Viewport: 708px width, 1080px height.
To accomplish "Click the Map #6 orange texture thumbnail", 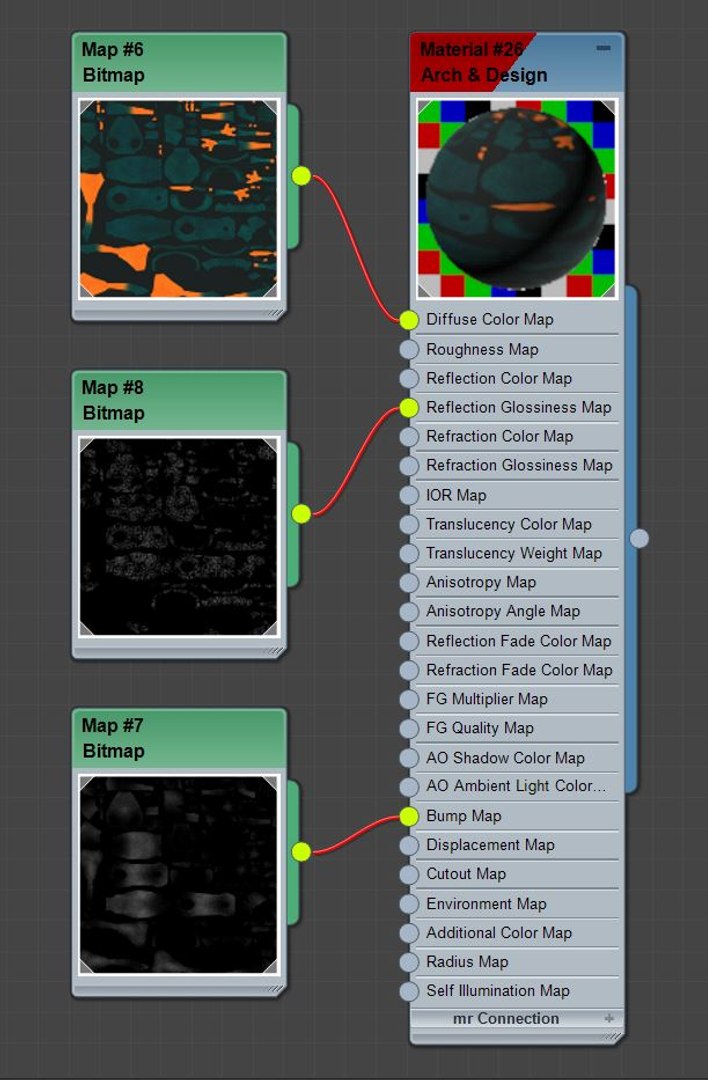I will click(x=179, y=198).
